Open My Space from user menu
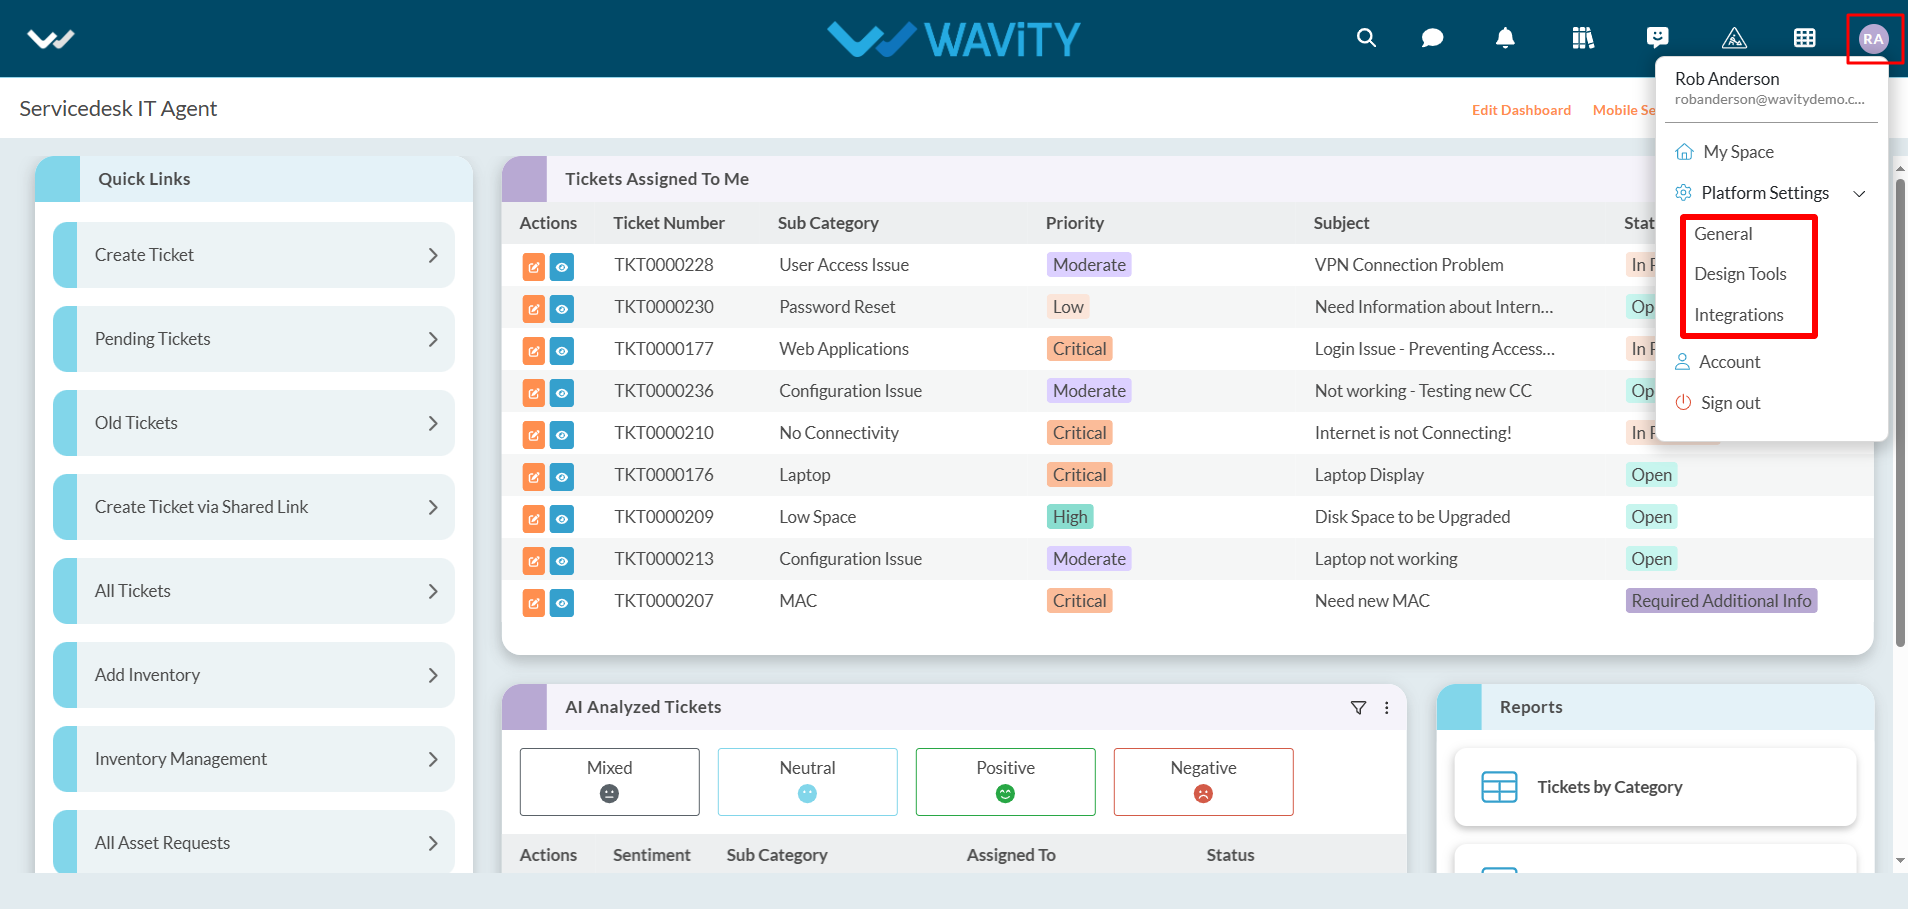The image size is (1908, 909). click(1738, 152)
